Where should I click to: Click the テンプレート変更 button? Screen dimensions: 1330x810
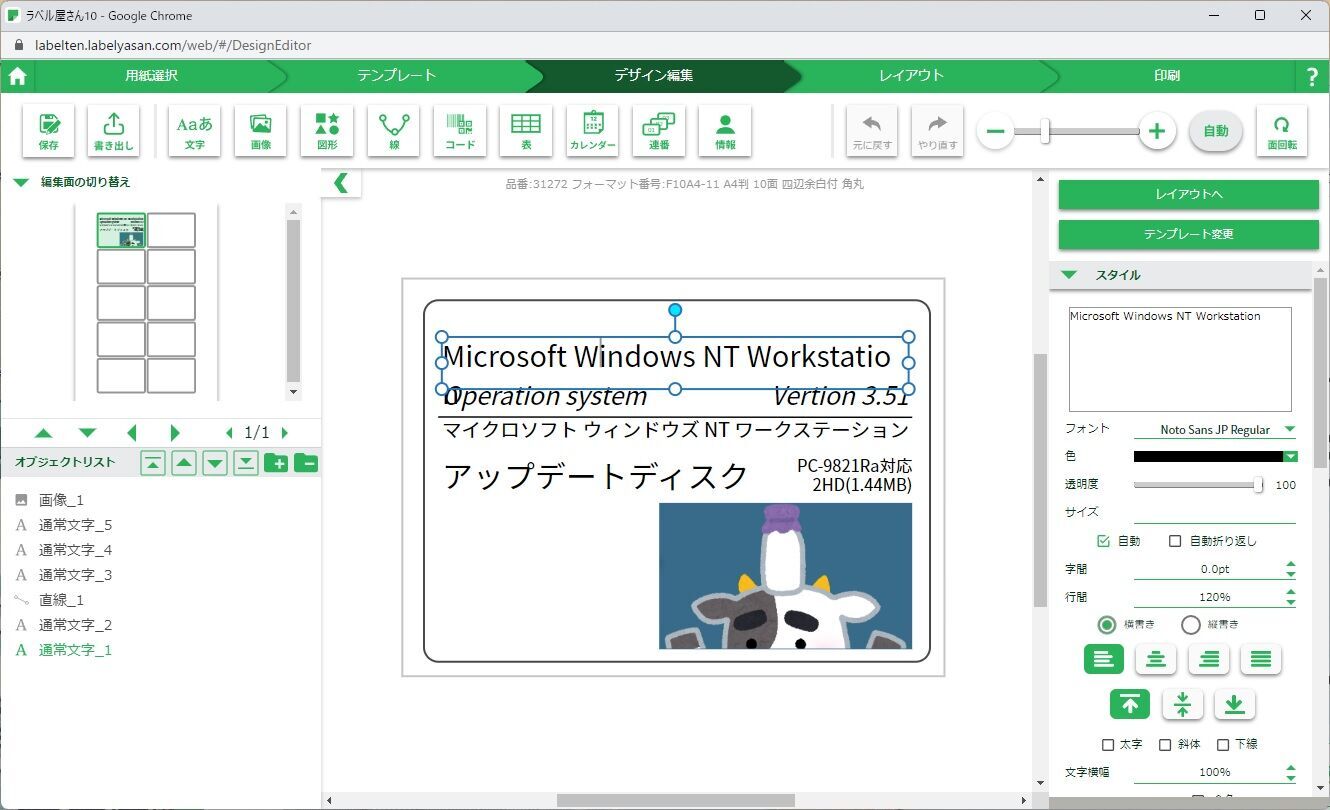1189,234
